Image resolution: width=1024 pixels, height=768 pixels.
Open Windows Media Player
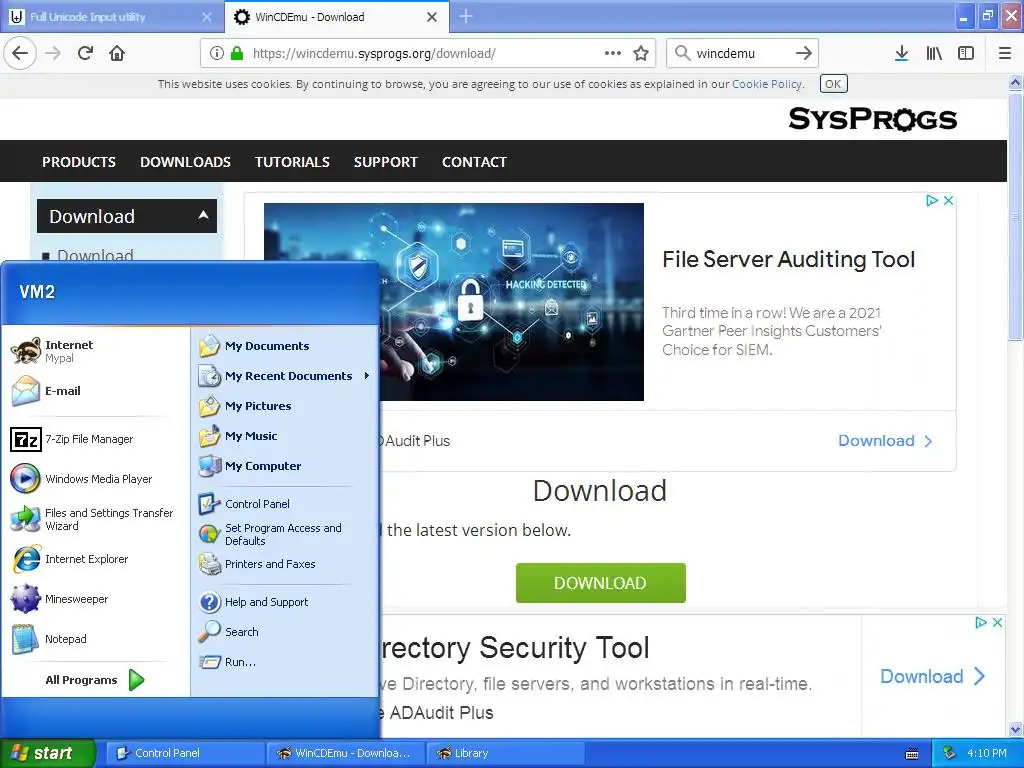95,479
